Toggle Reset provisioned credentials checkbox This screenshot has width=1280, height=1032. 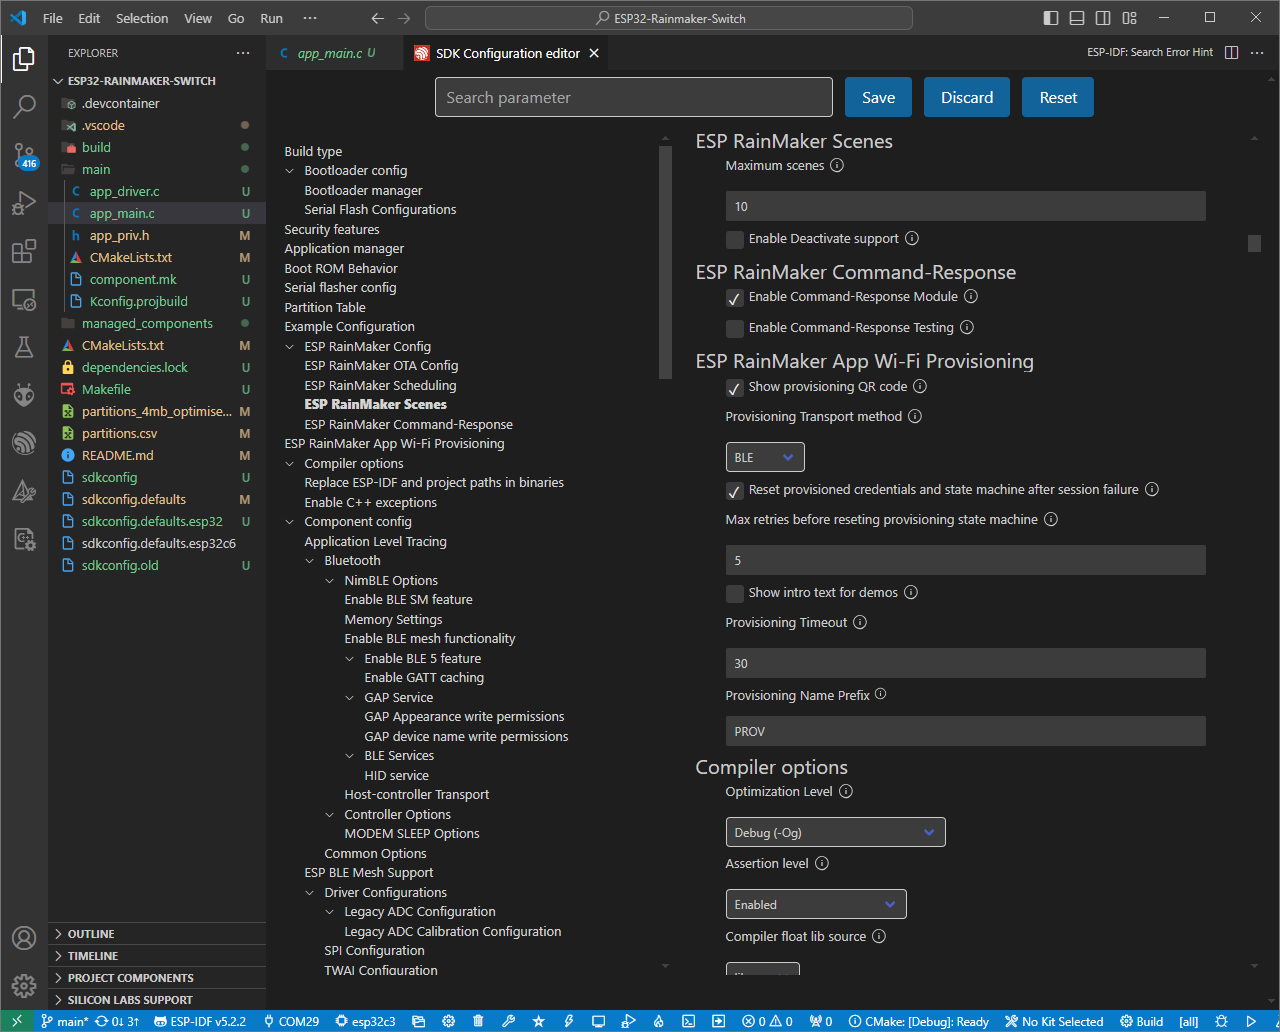pos(735,490)
